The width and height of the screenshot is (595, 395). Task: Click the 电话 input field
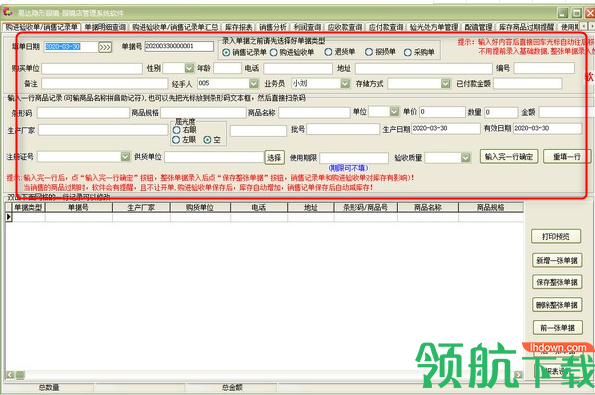(298, 68)
